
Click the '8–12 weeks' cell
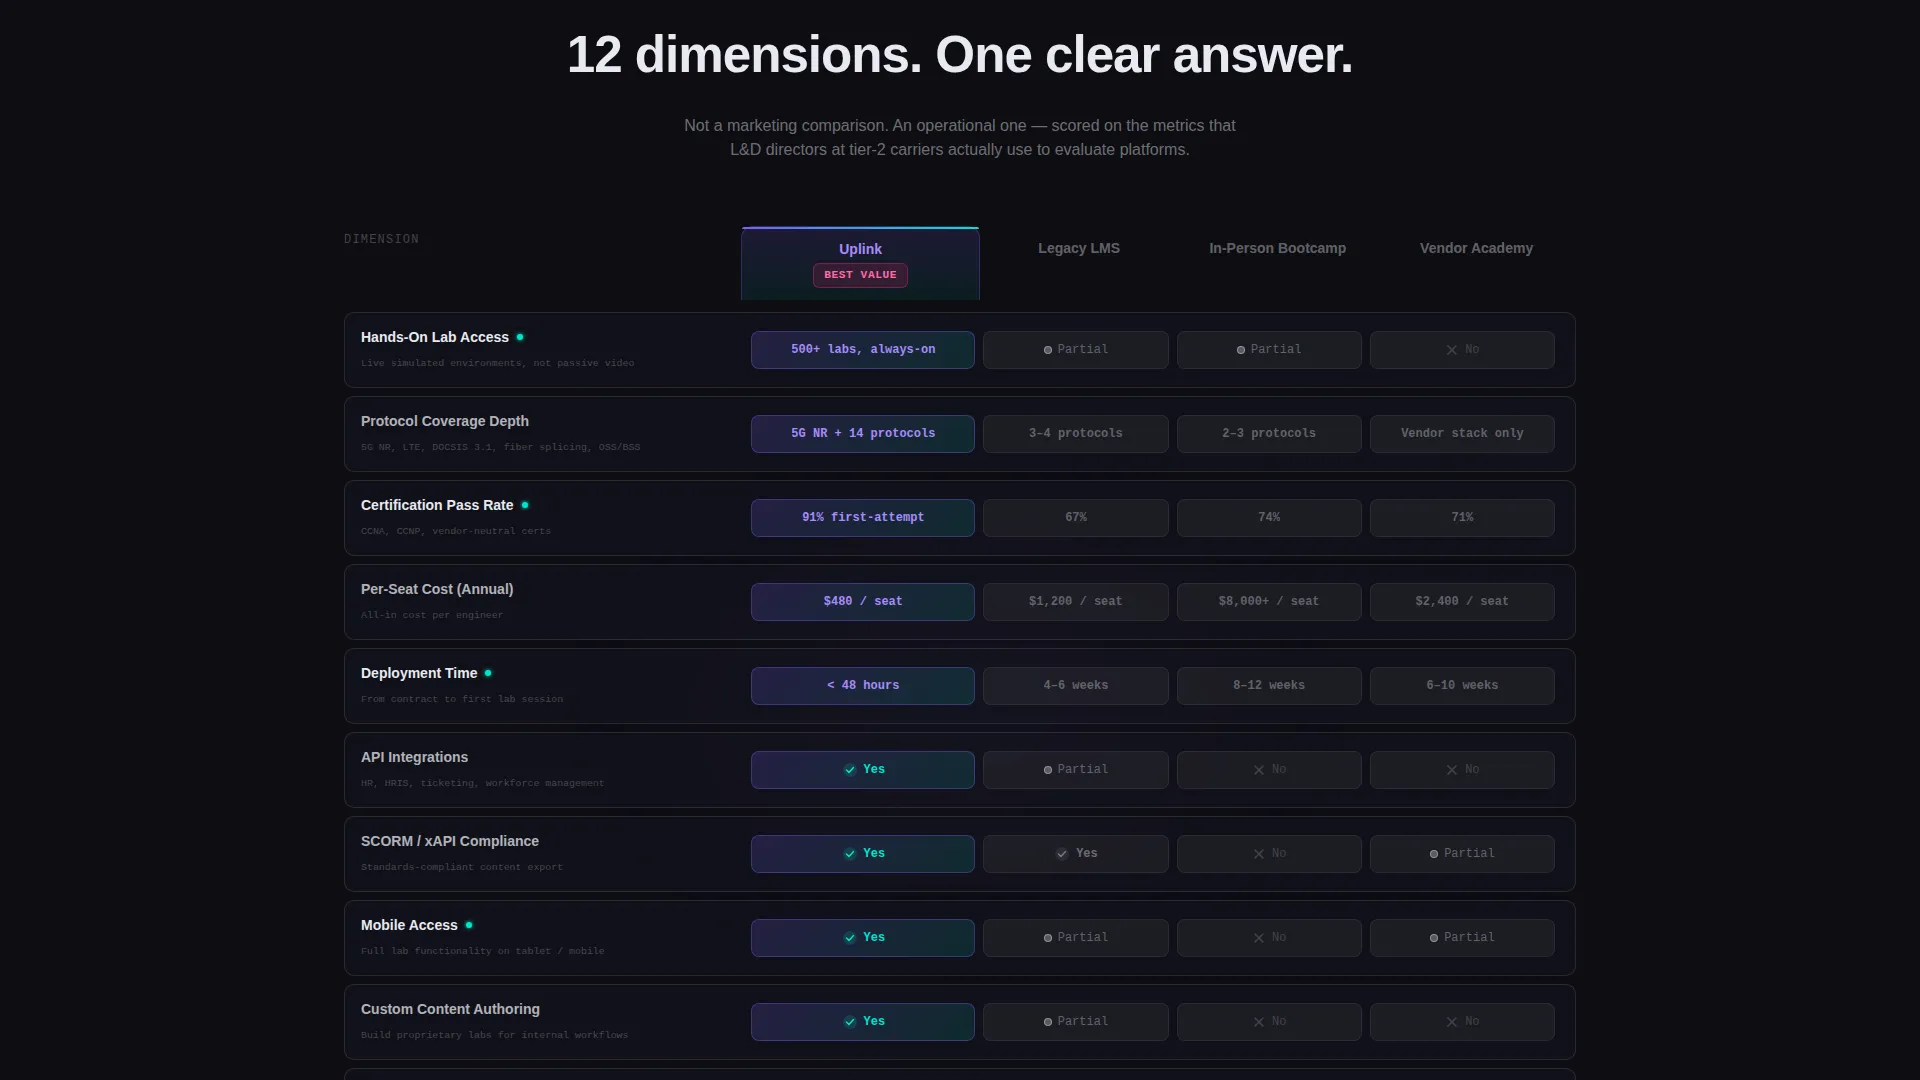point(1269,686)
